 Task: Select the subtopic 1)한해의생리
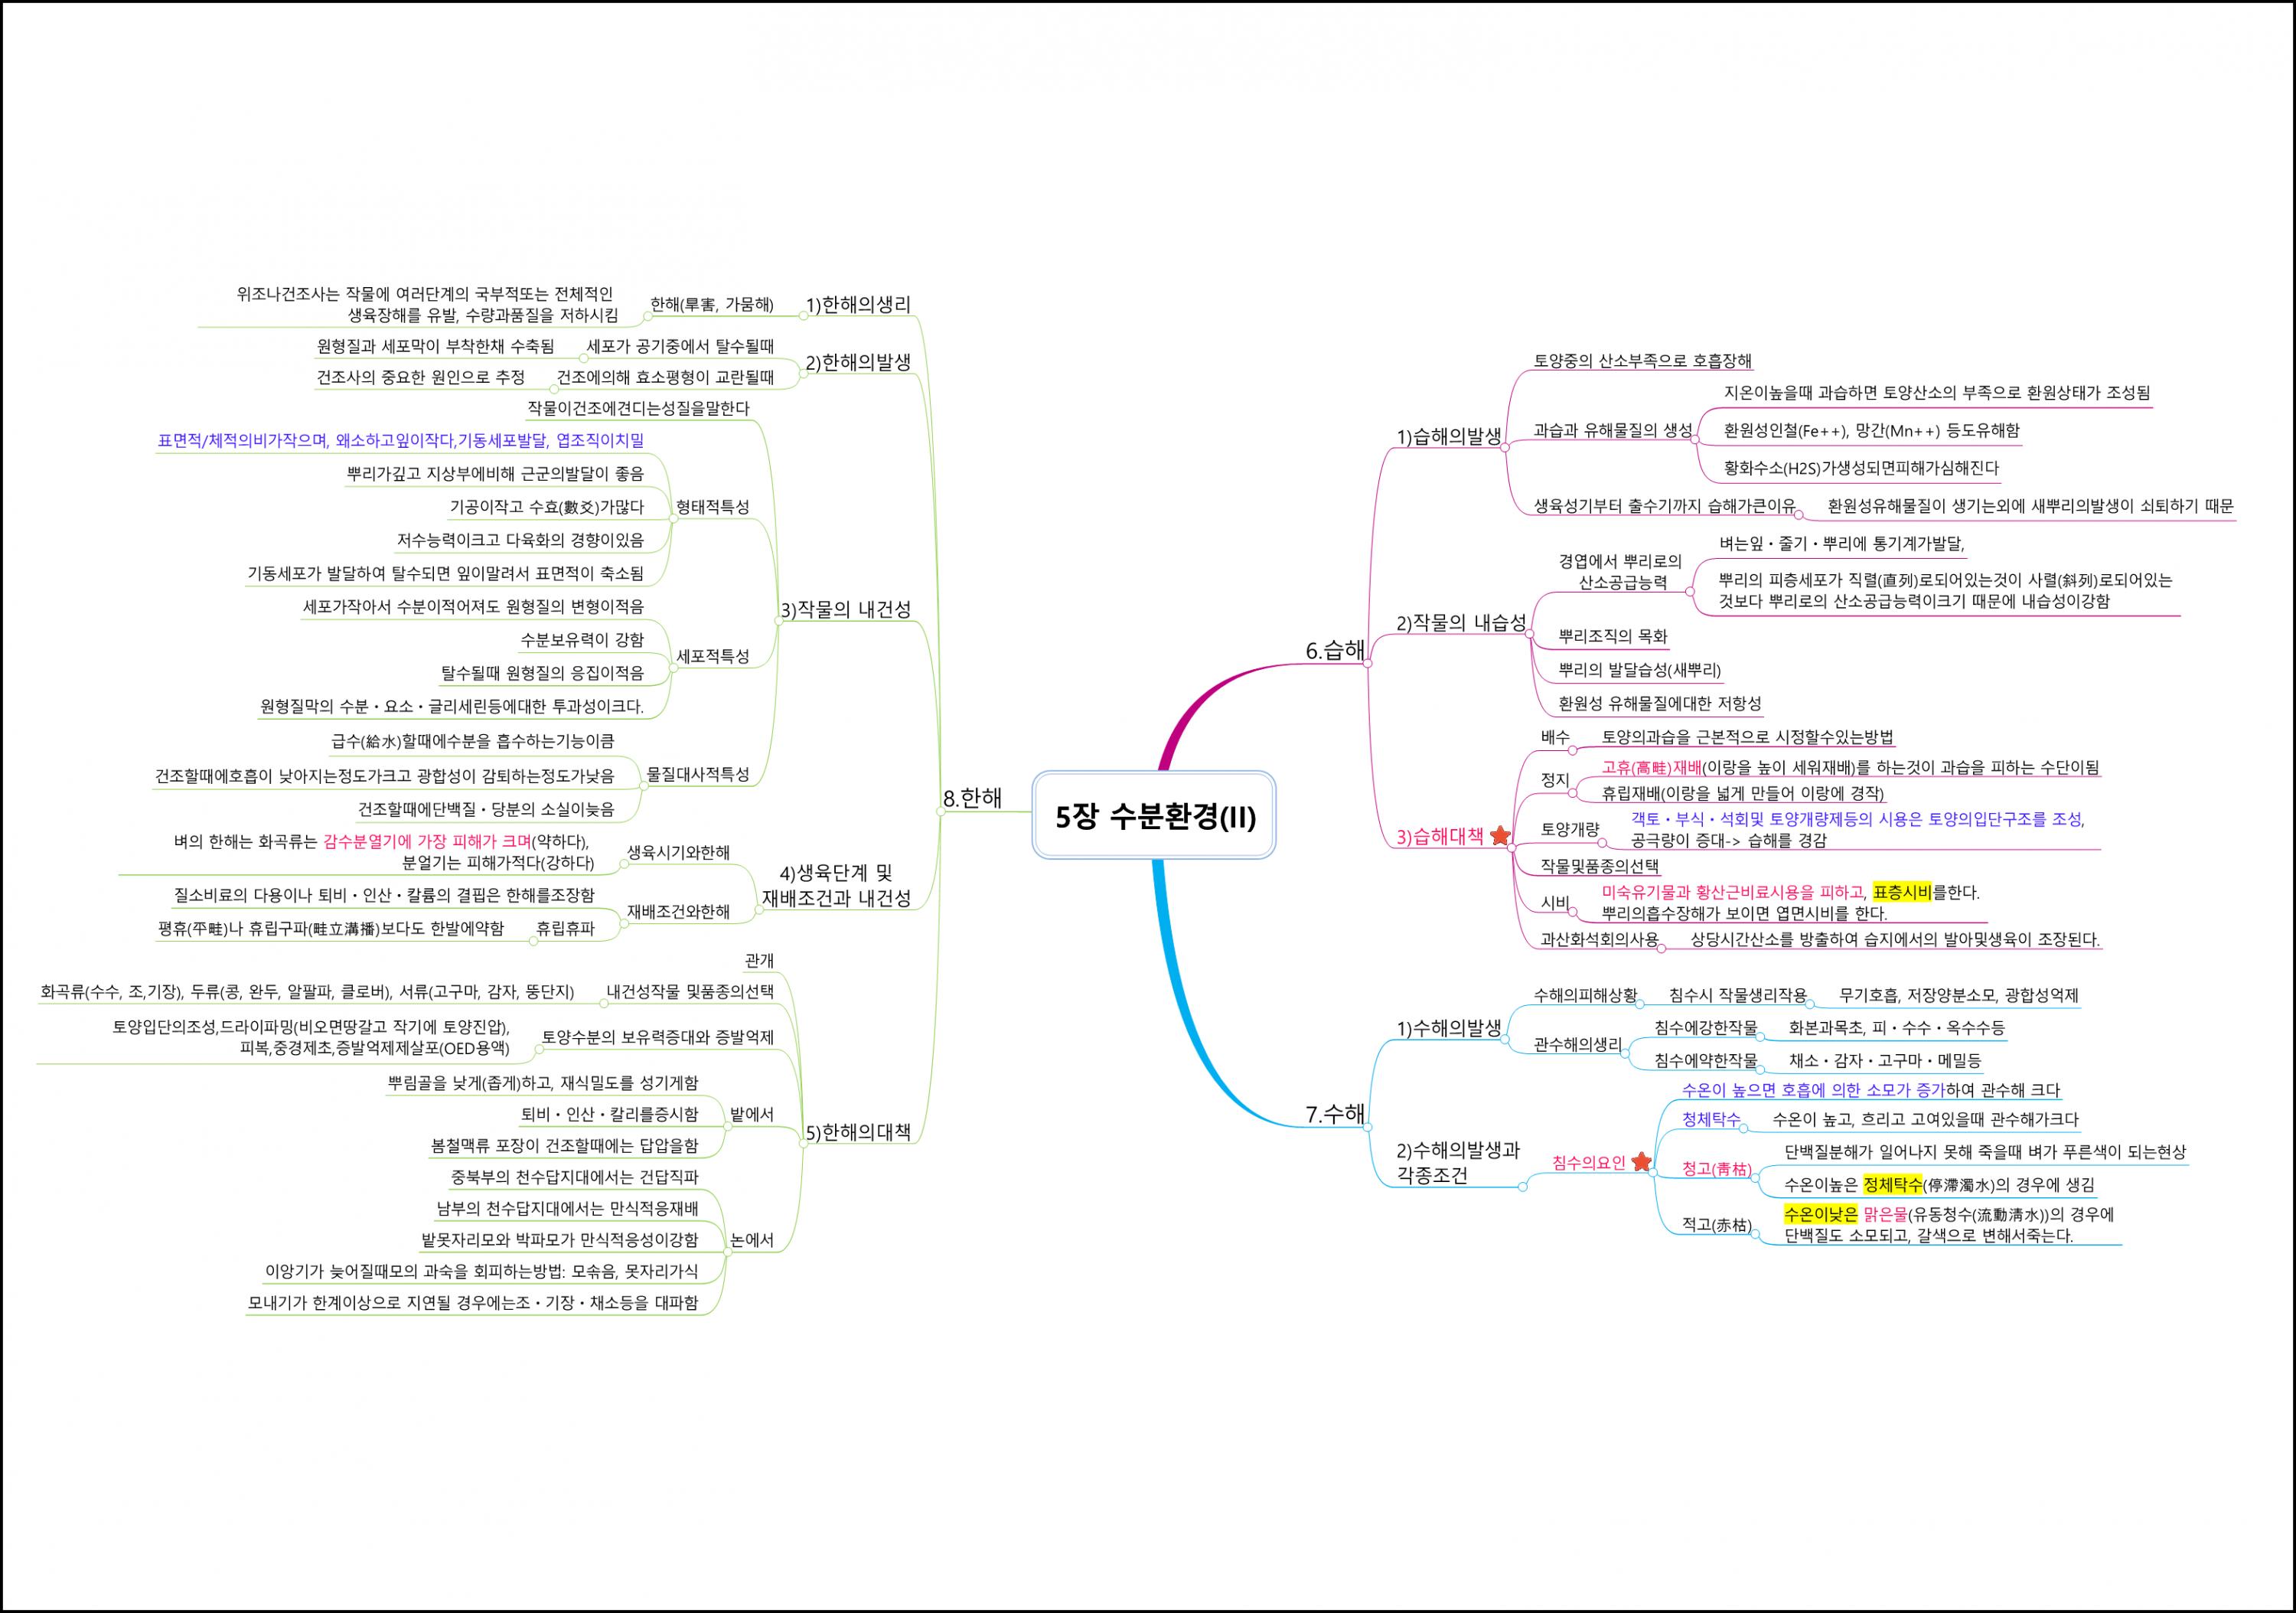coord(858,305)
